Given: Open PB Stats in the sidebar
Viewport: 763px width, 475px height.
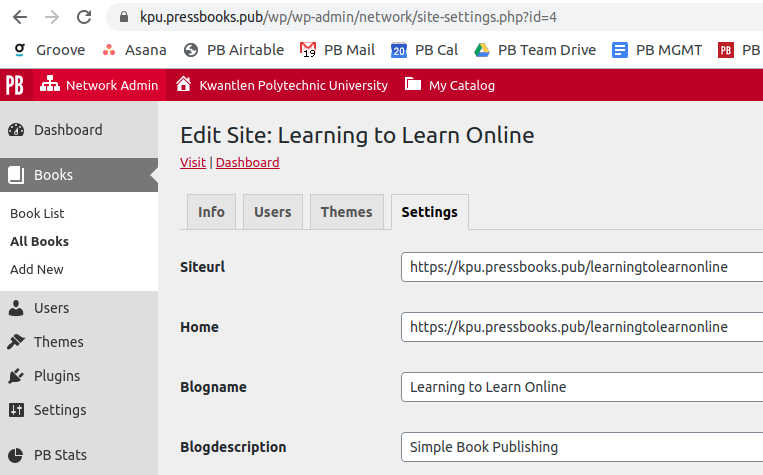Looking at the screenshot, I should click(60, 455).
